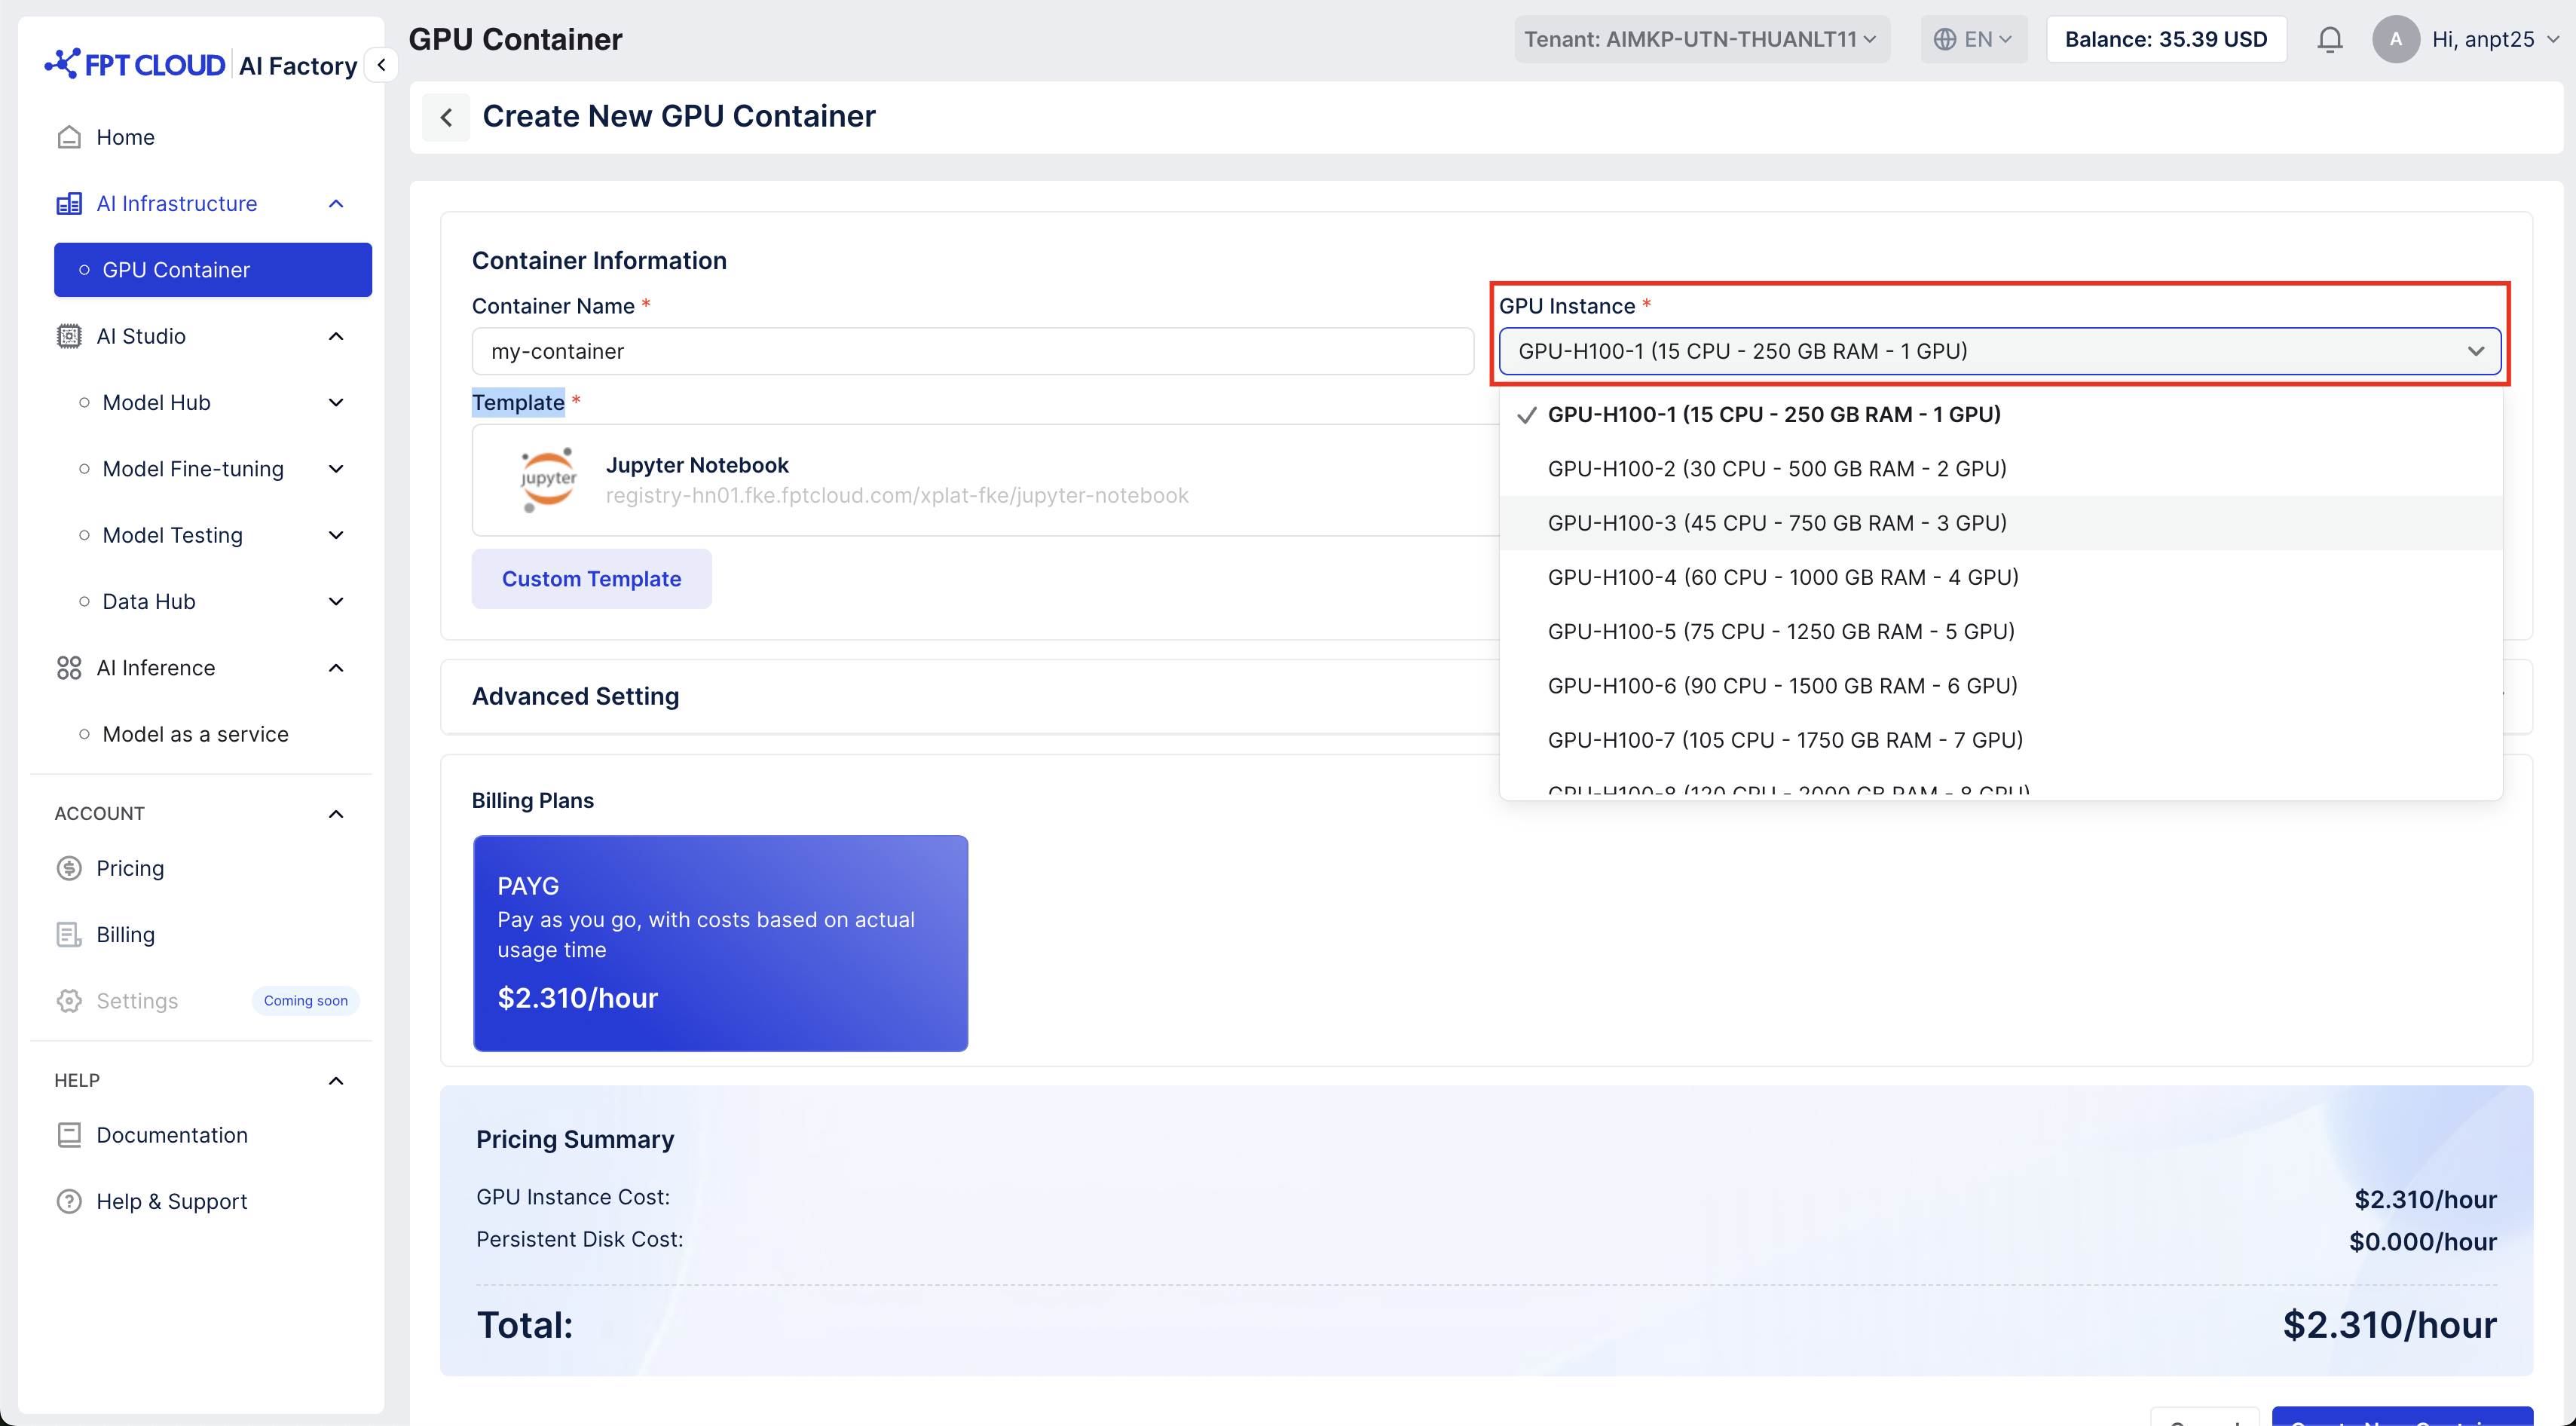Click the Custom Template button
This screenshot has height=1426, width=2576.
591,579
